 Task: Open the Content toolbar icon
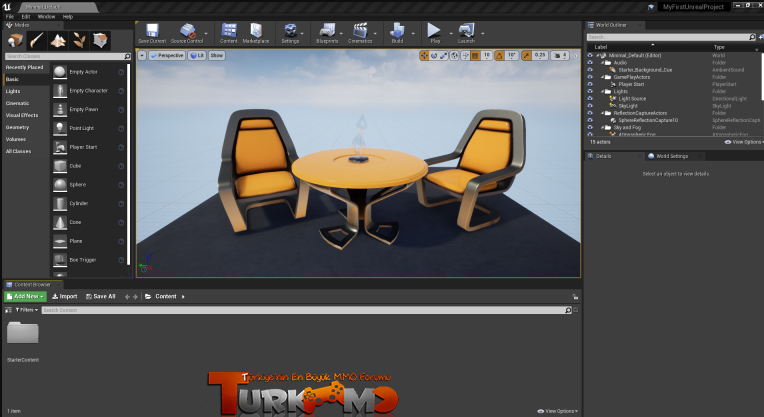(x=229, y=31)
